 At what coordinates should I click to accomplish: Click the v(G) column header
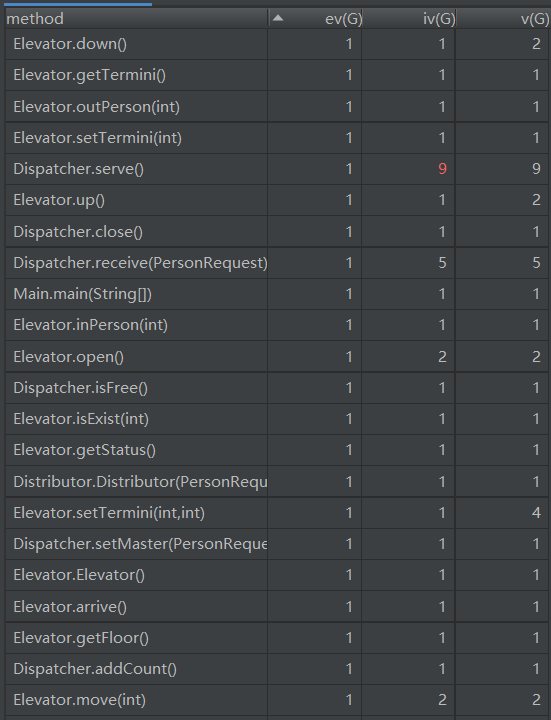503,18
